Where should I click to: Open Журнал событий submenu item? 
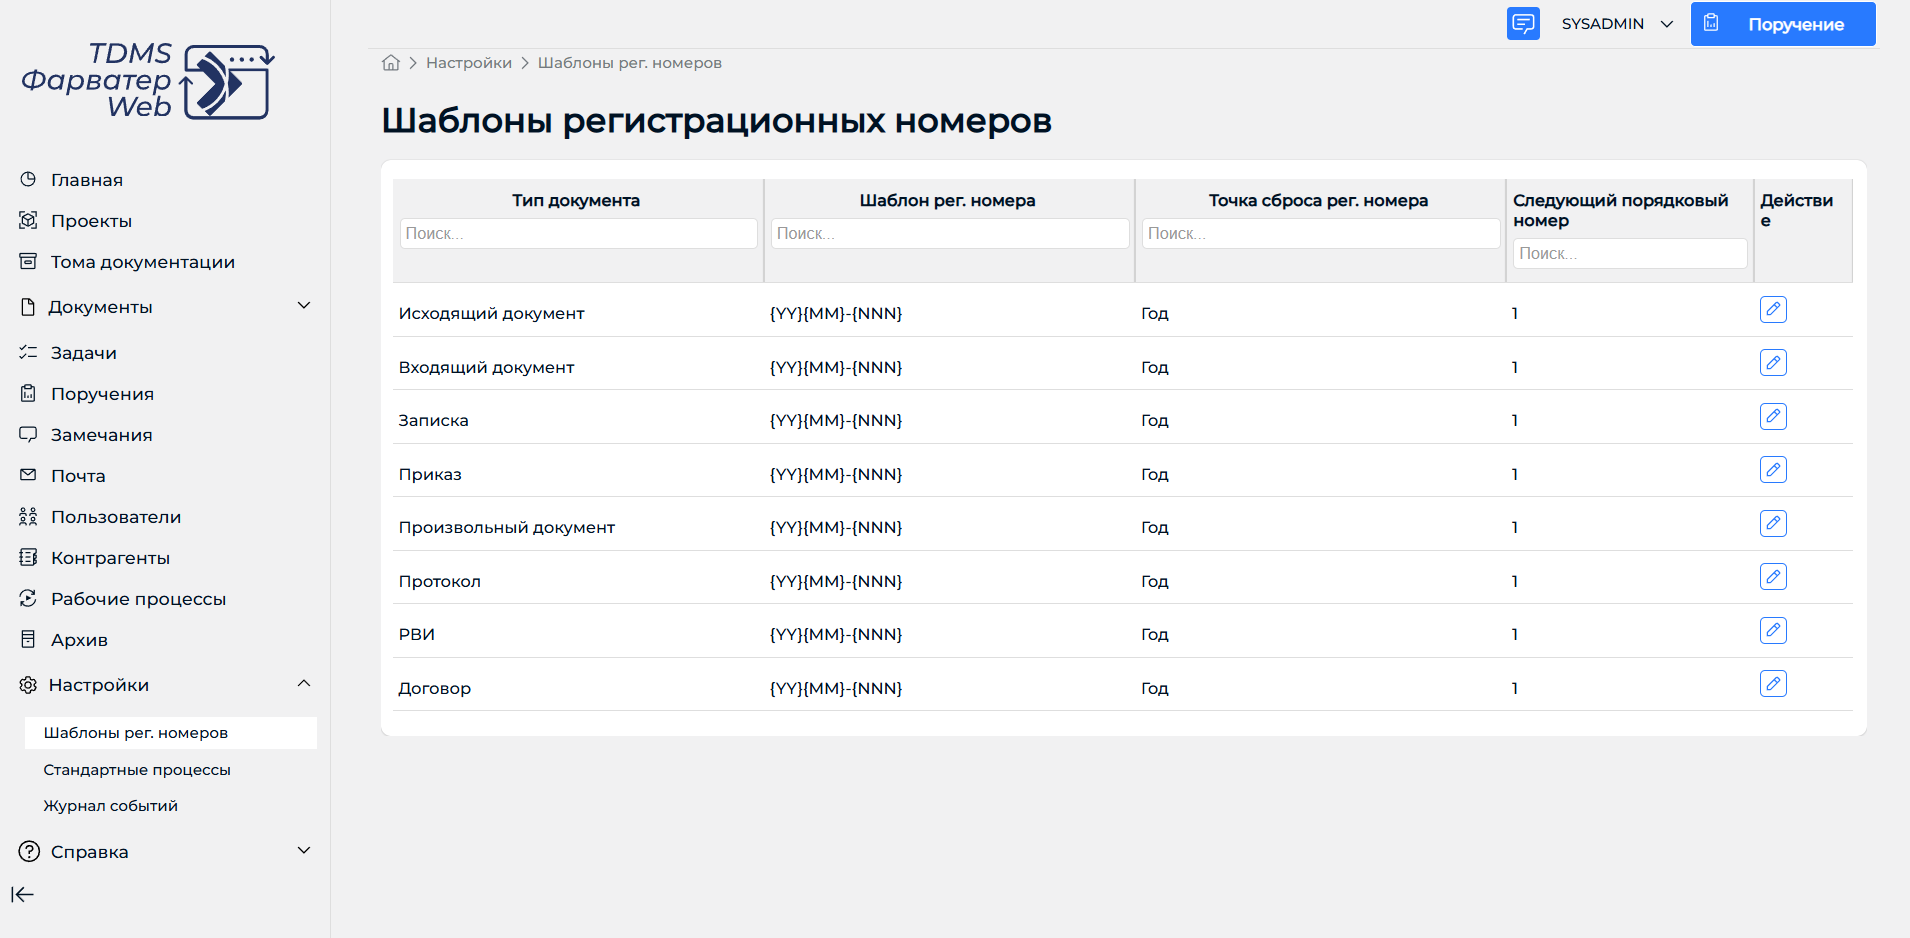[110, 806]
